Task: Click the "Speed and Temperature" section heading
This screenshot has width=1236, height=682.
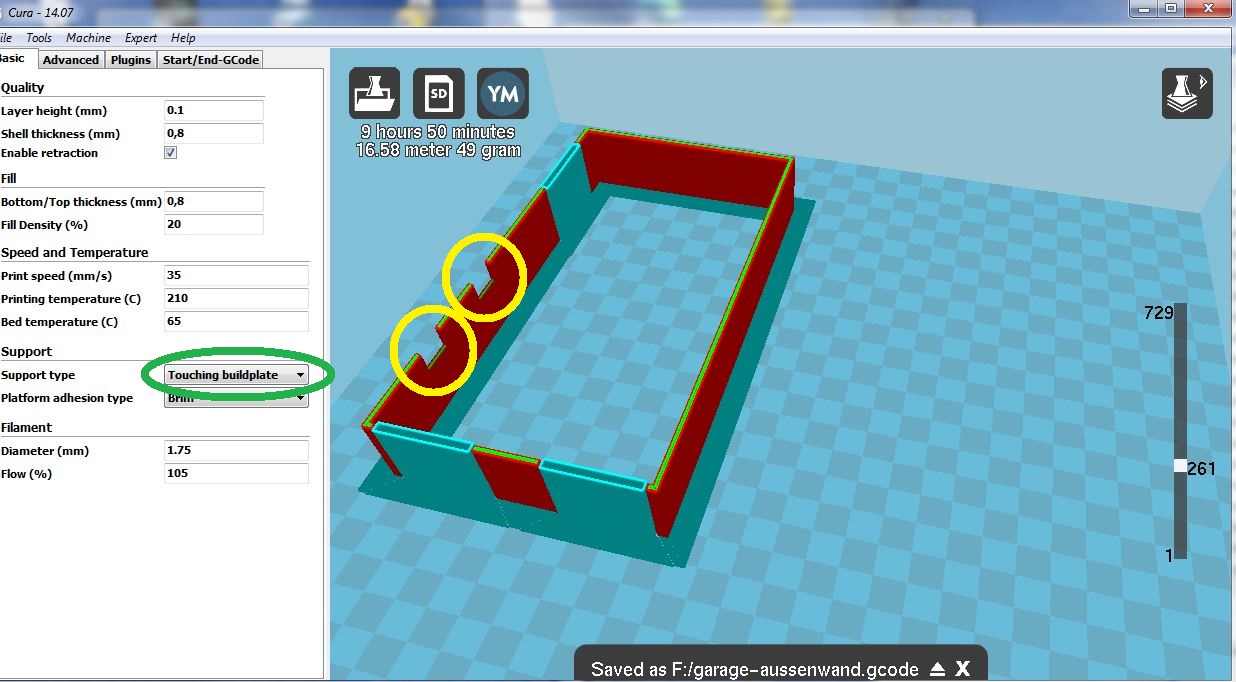Action: tap(74, 253)
